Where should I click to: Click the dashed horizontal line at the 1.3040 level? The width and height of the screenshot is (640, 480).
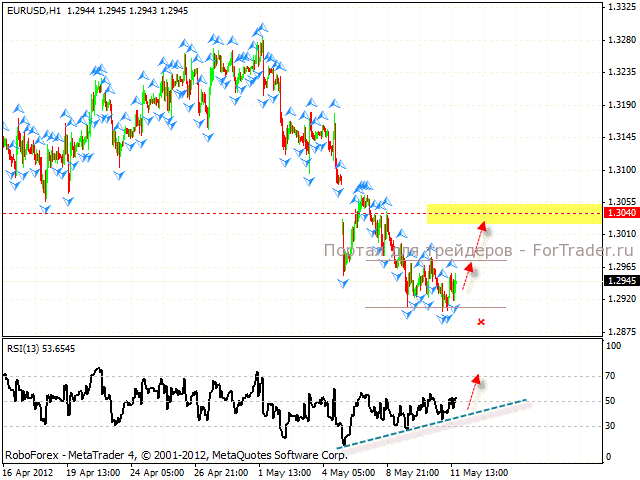[x=200, y=213]
